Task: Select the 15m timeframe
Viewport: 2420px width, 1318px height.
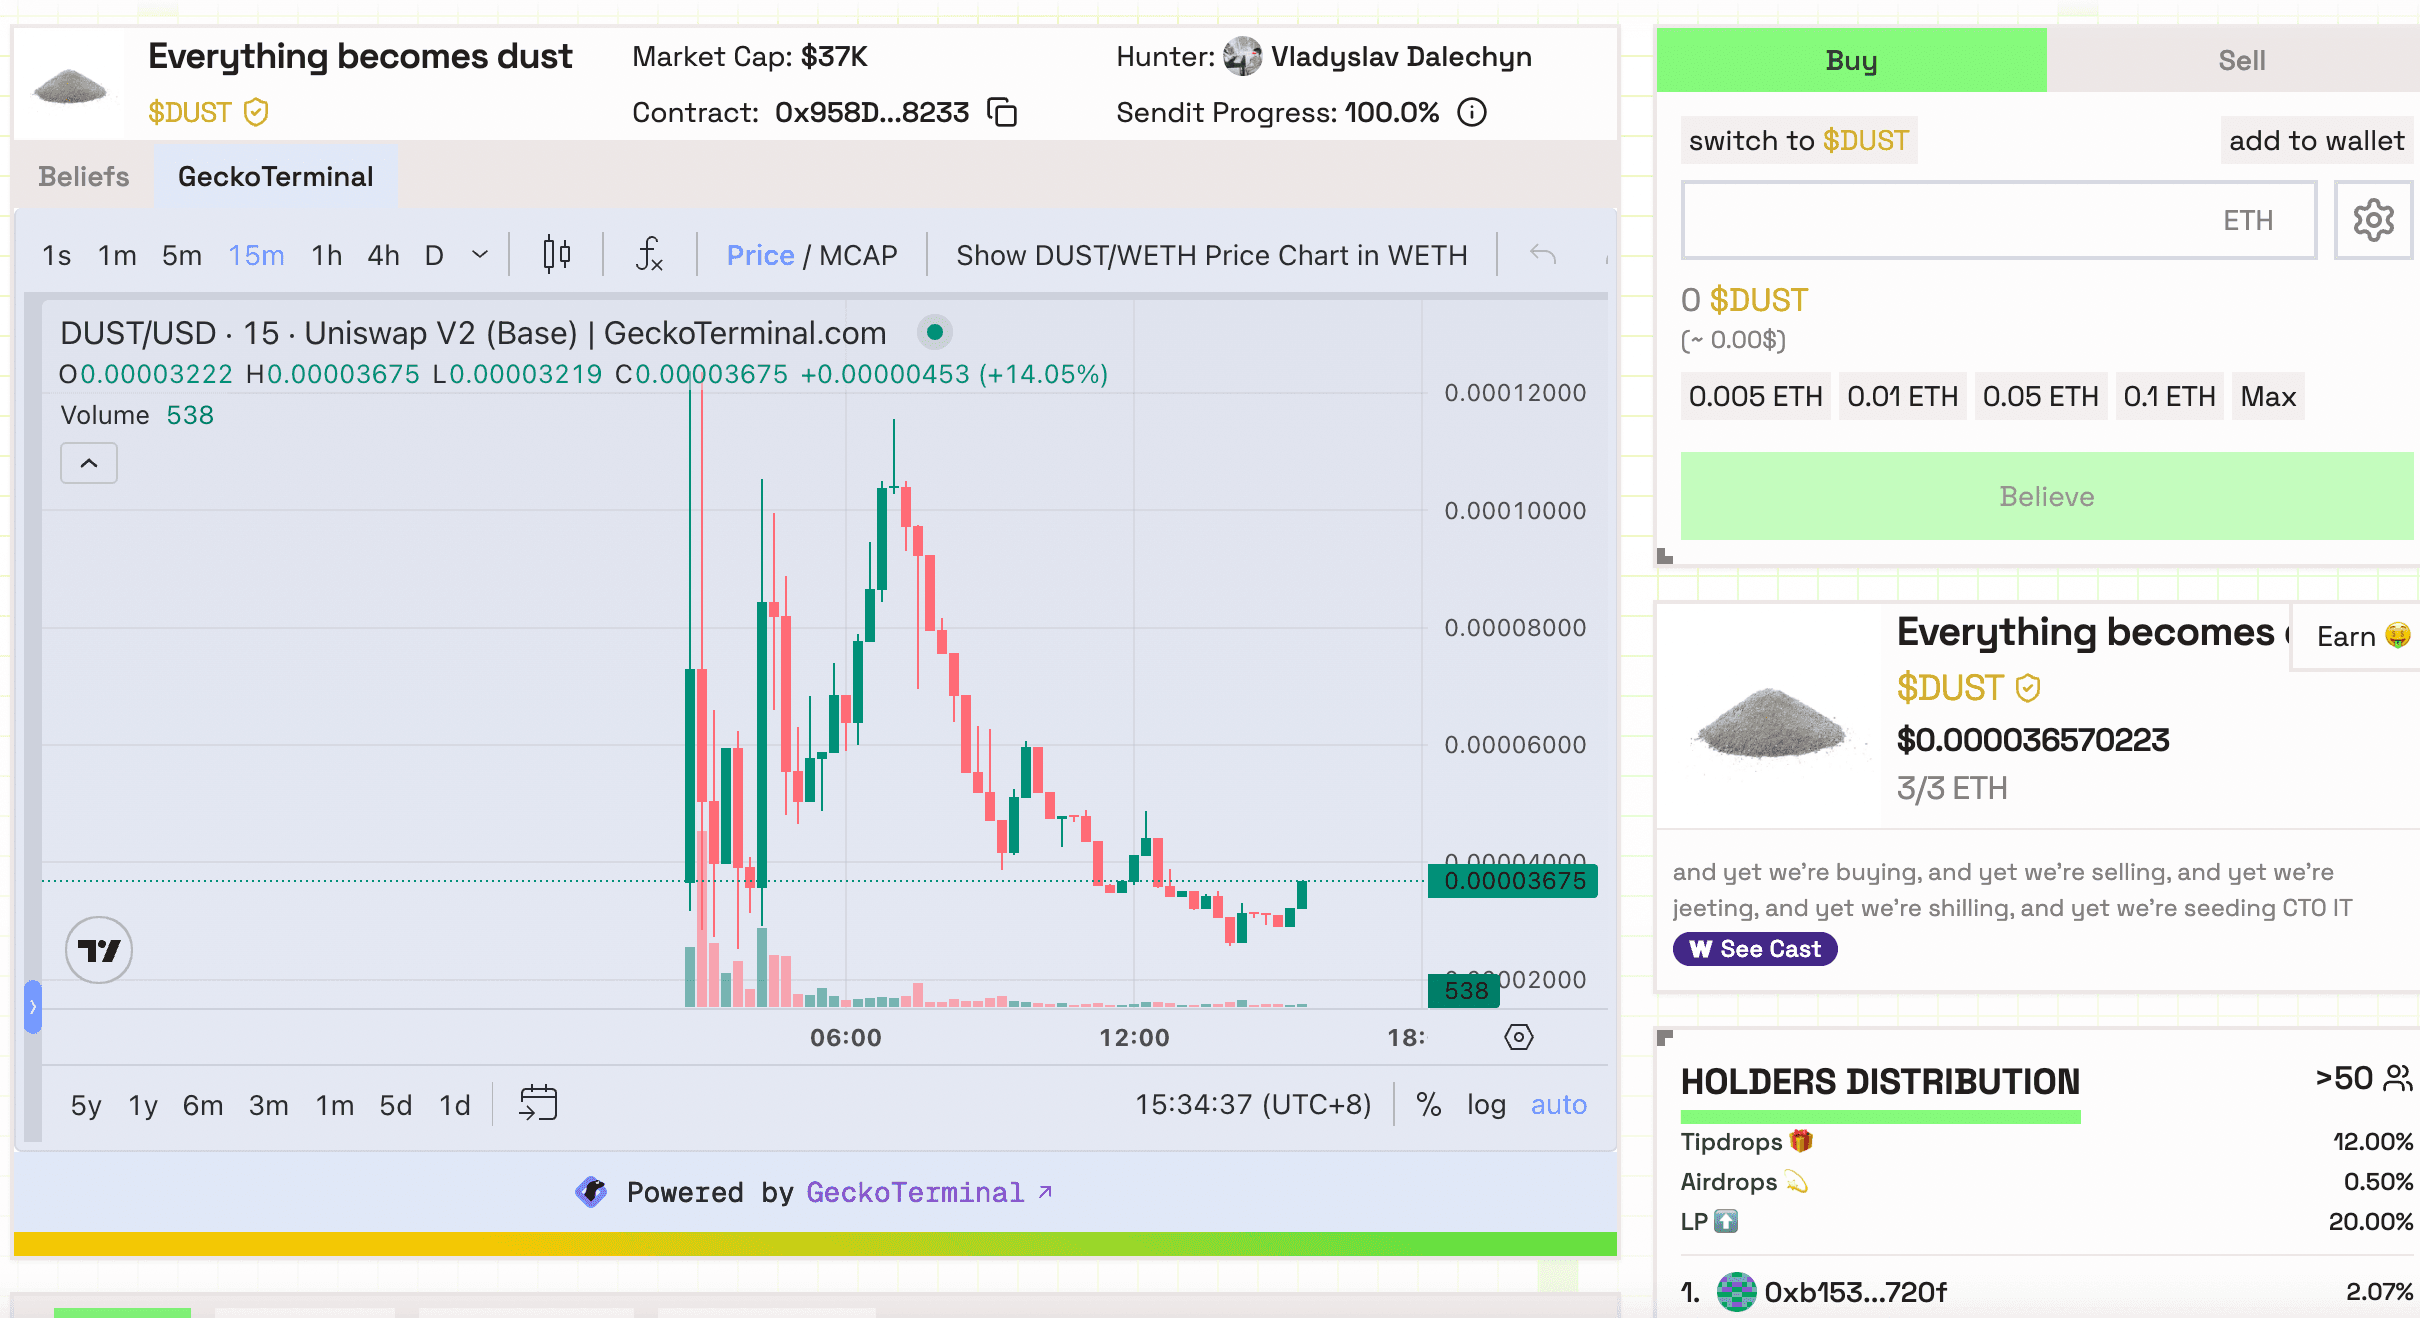Action: (x=256, y=255)
